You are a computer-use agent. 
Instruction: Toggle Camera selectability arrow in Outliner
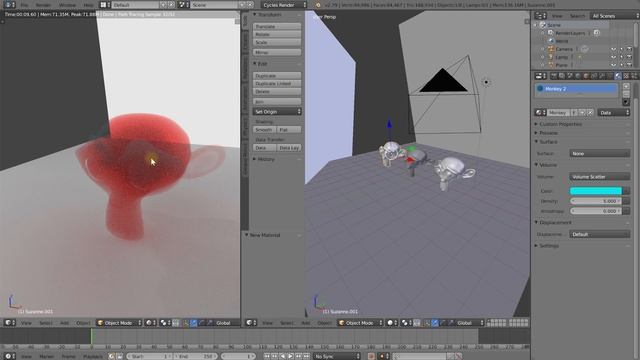tap(621, 49)
